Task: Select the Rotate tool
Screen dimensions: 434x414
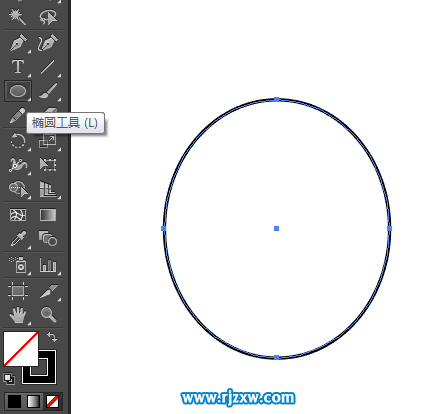Action: point(18,141)
